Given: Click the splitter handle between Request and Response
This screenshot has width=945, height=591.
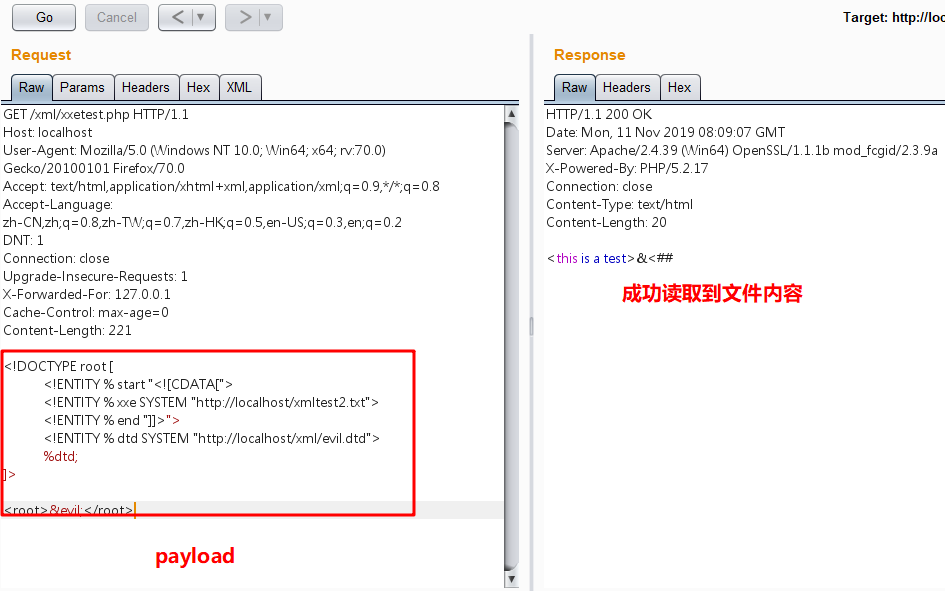Looking at the screenshot, I should [x=531, y=326].
